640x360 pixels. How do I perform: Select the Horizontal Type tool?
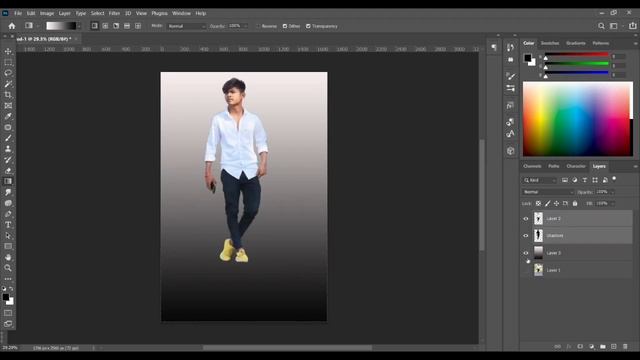[x=8, y=224]
